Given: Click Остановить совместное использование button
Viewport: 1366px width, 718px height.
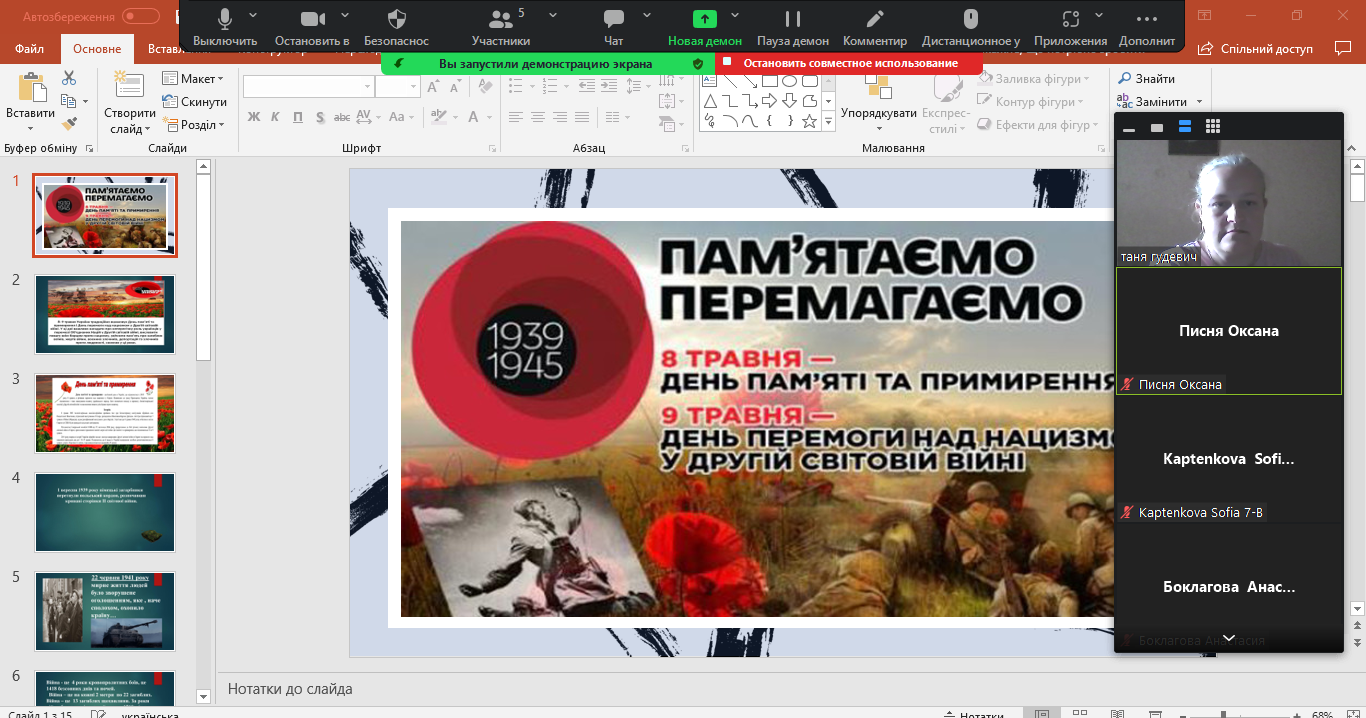Looking at the screenshot, I should 849,63.
